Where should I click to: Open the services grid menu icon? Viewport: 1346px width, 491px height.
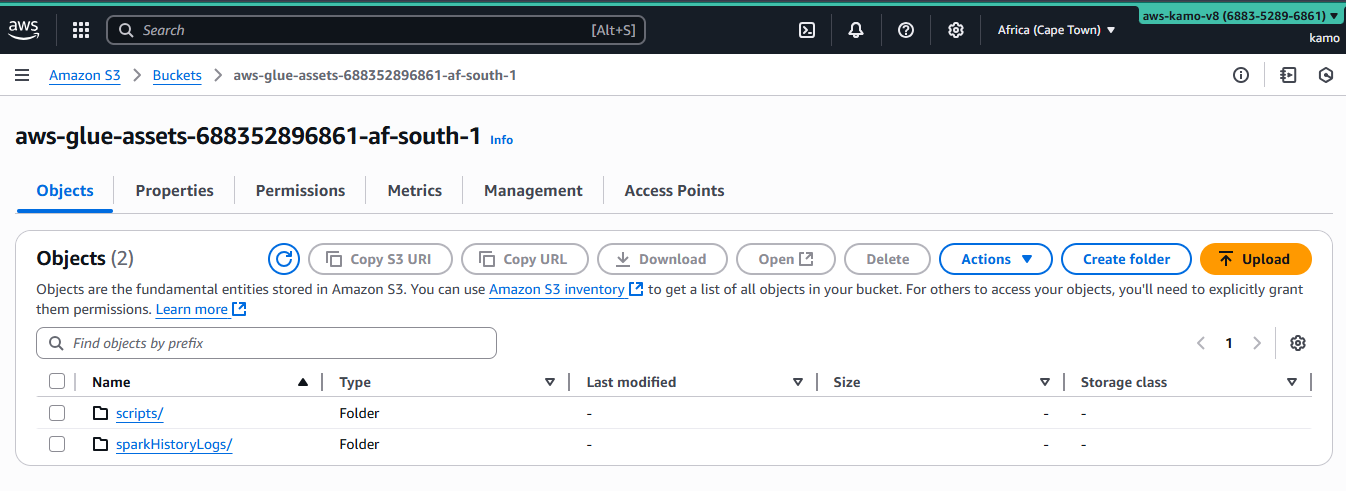click(x=81, y=30)
